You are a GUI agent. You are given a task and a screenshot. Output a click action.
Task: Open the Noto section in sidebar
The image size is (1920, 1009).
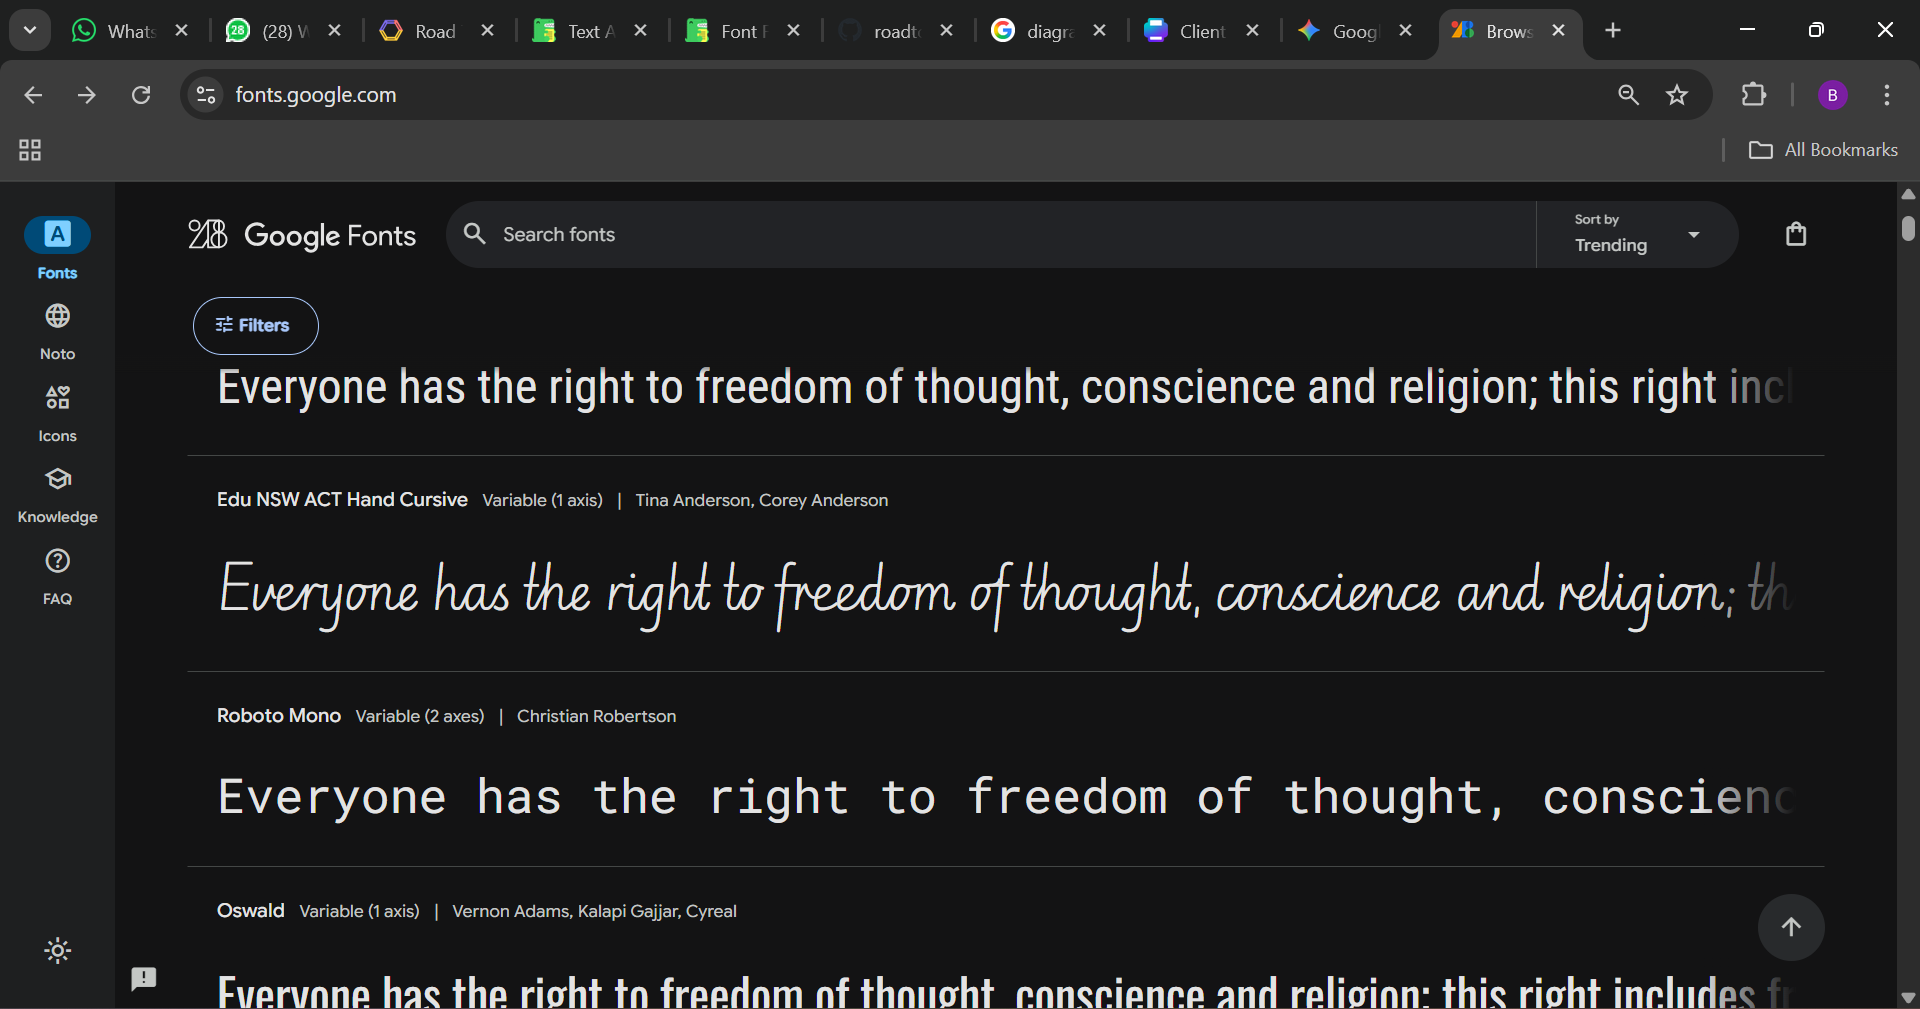[x=57, y=331]
